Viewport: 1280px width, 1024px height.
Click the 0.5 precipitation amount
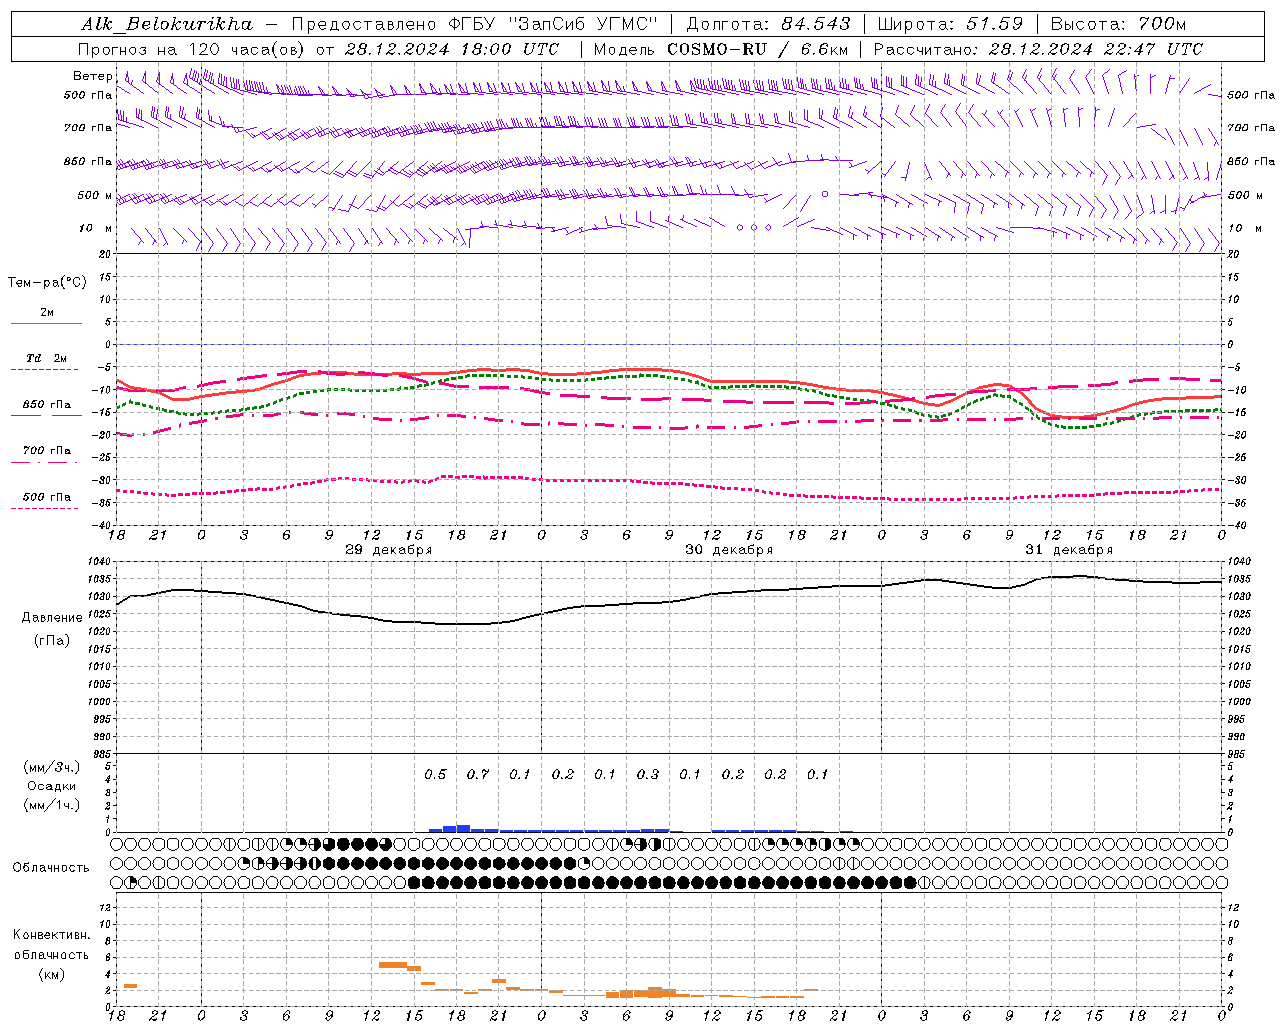click(435, 774)
